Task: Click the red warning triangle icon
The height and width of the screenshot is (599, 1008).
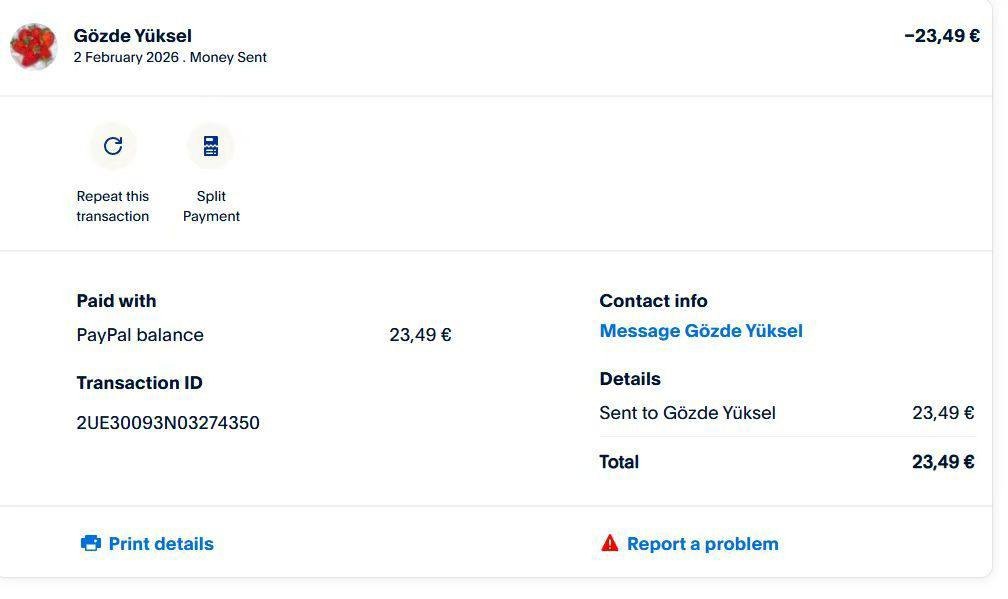Action: click(609, 543)
